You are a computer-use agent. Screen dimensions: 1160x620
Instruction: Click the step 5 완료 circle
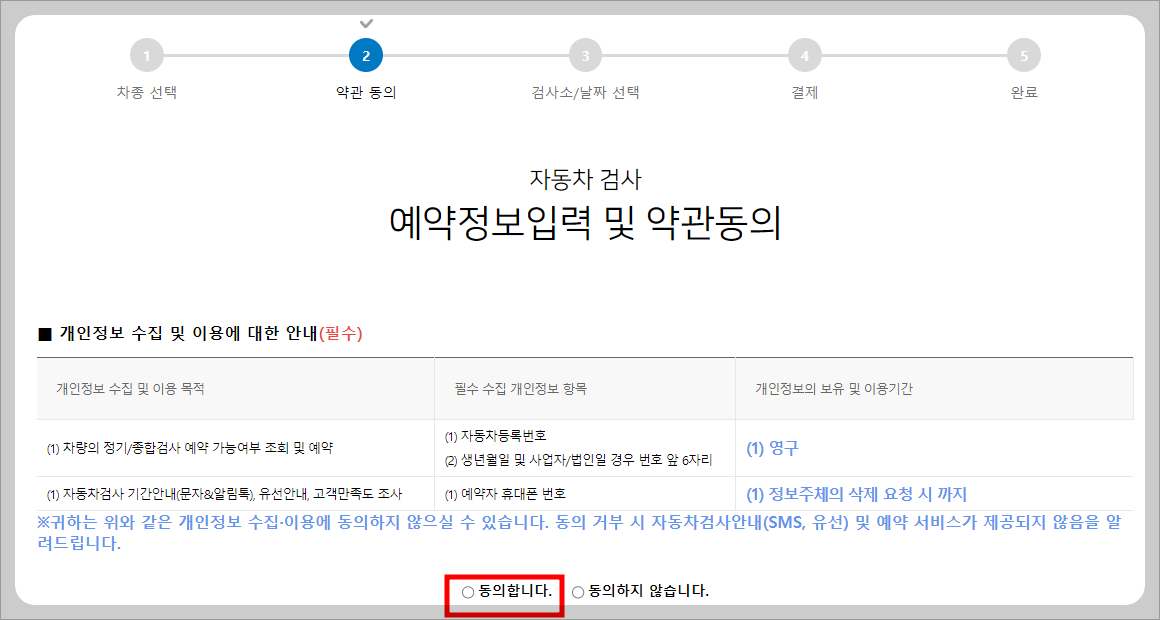click(x=1023, y=57)
